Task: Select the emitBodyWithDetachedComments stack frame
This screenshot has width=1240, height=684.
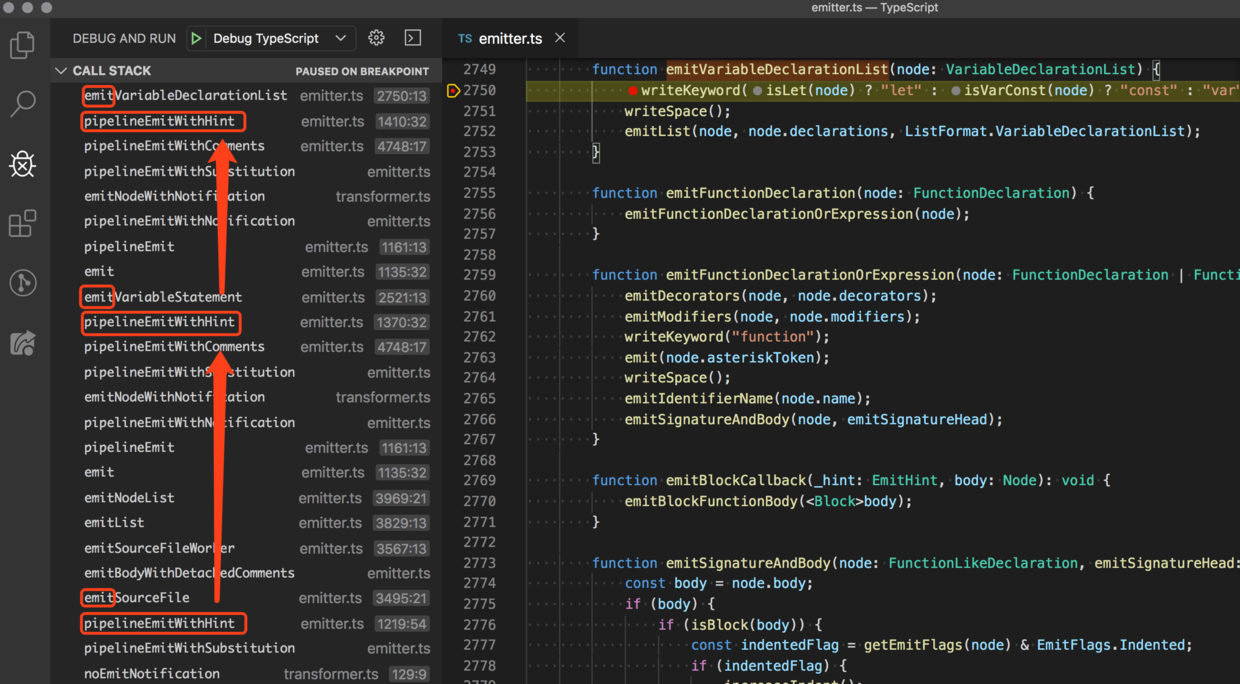Action: click(248, 573)
